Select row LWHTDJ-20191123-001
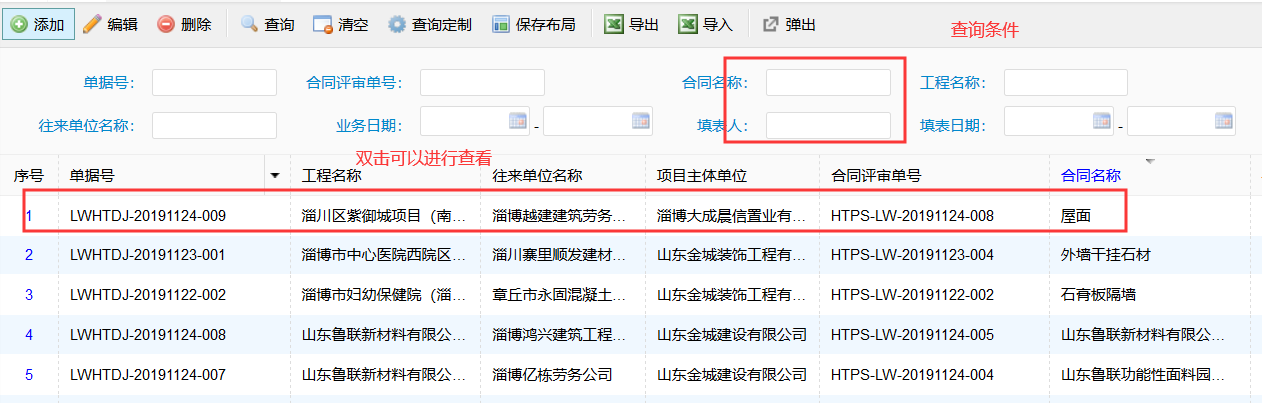This screenshot has height=403, width=1262. tap(630, 255)
